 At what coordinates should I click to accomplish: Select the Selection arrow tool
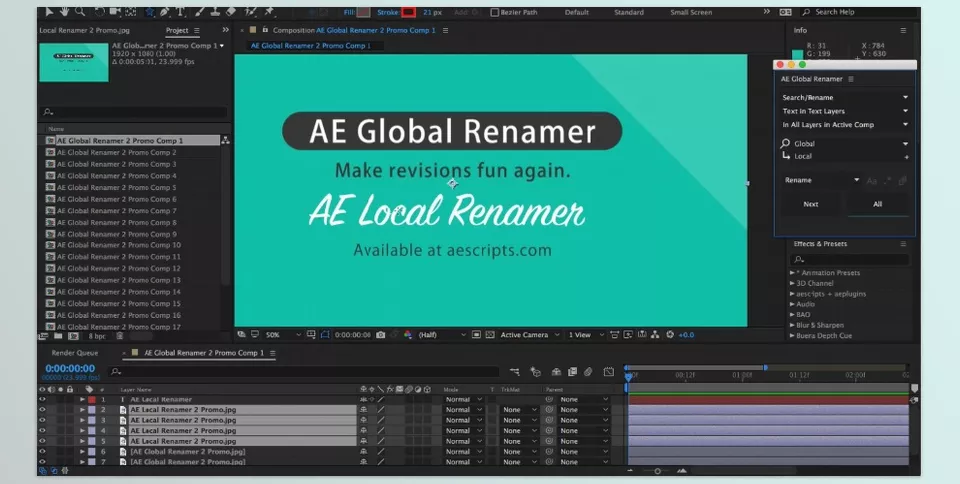point(50,12)
